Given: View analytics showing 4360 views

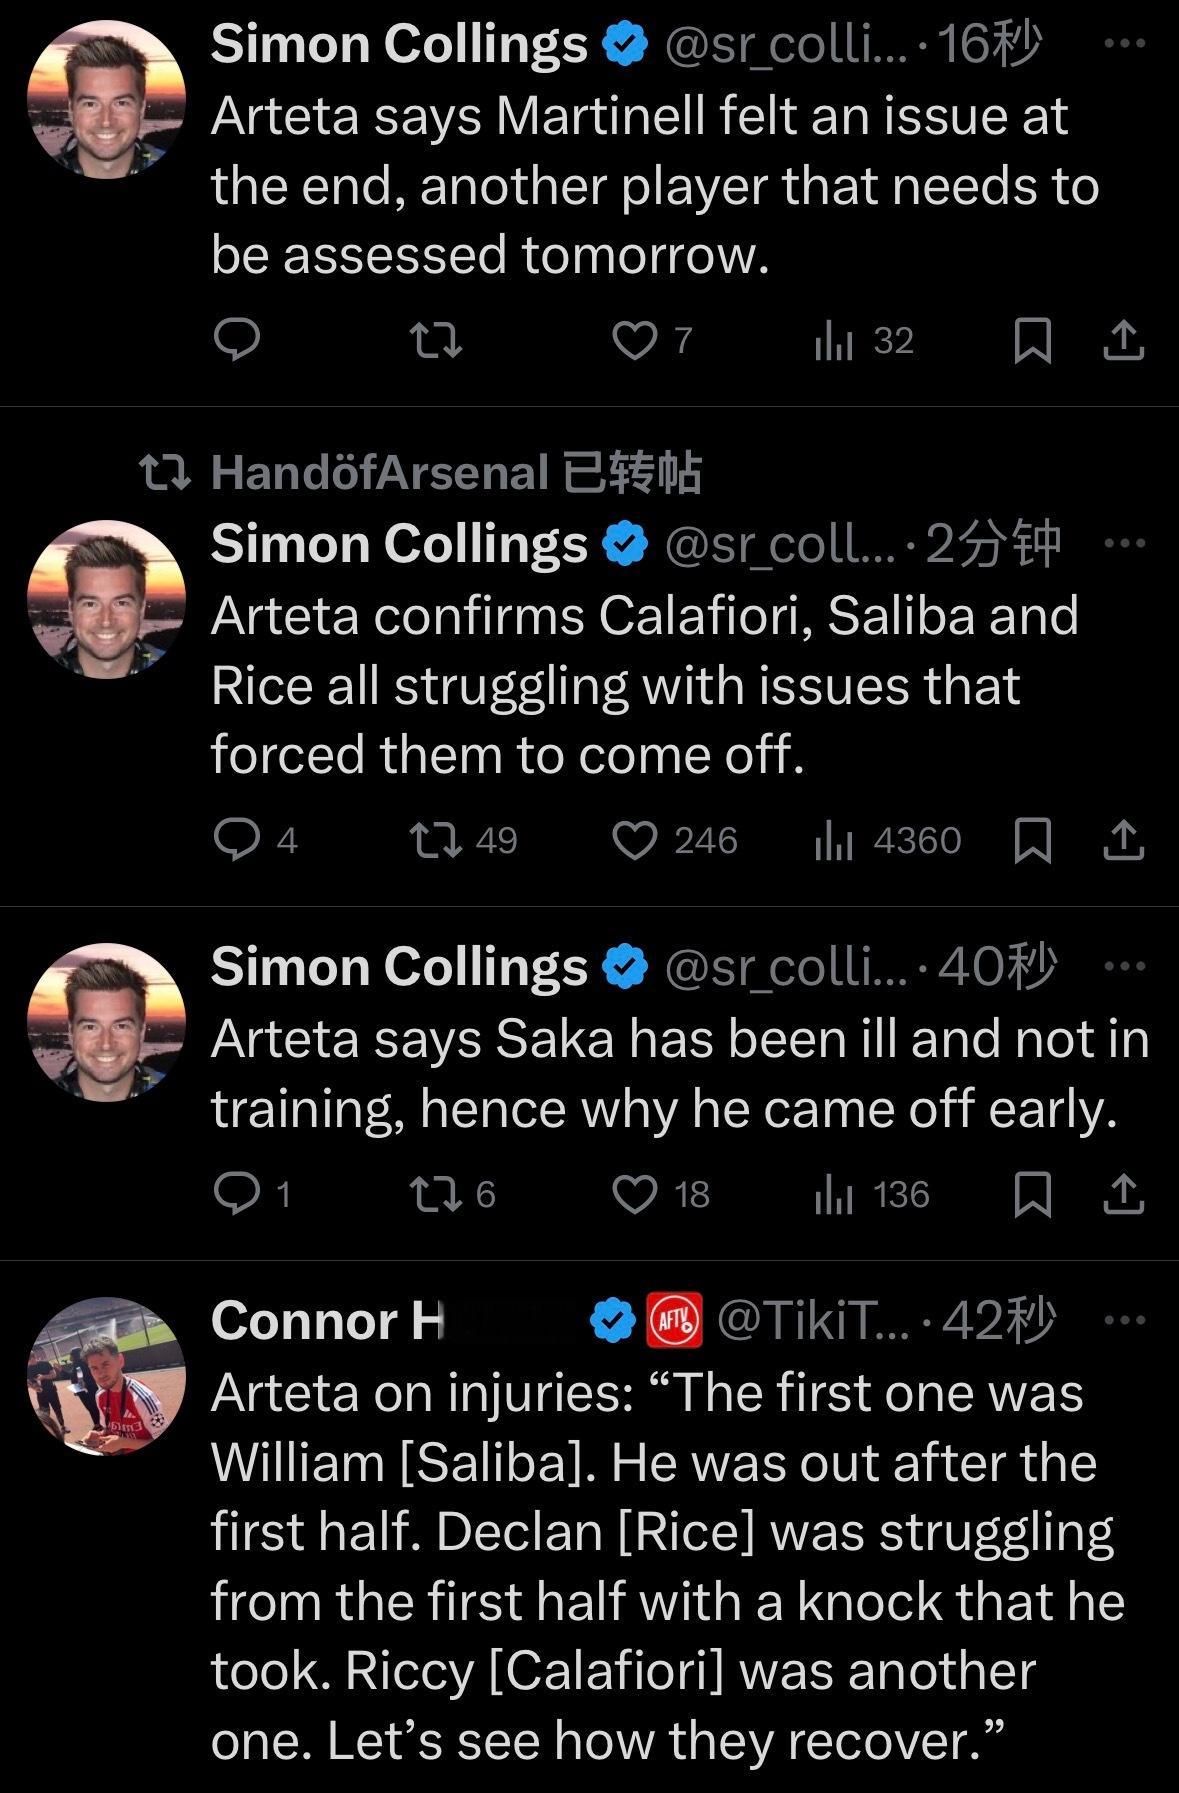Looking at the screenshot, I should coord(888,840).
